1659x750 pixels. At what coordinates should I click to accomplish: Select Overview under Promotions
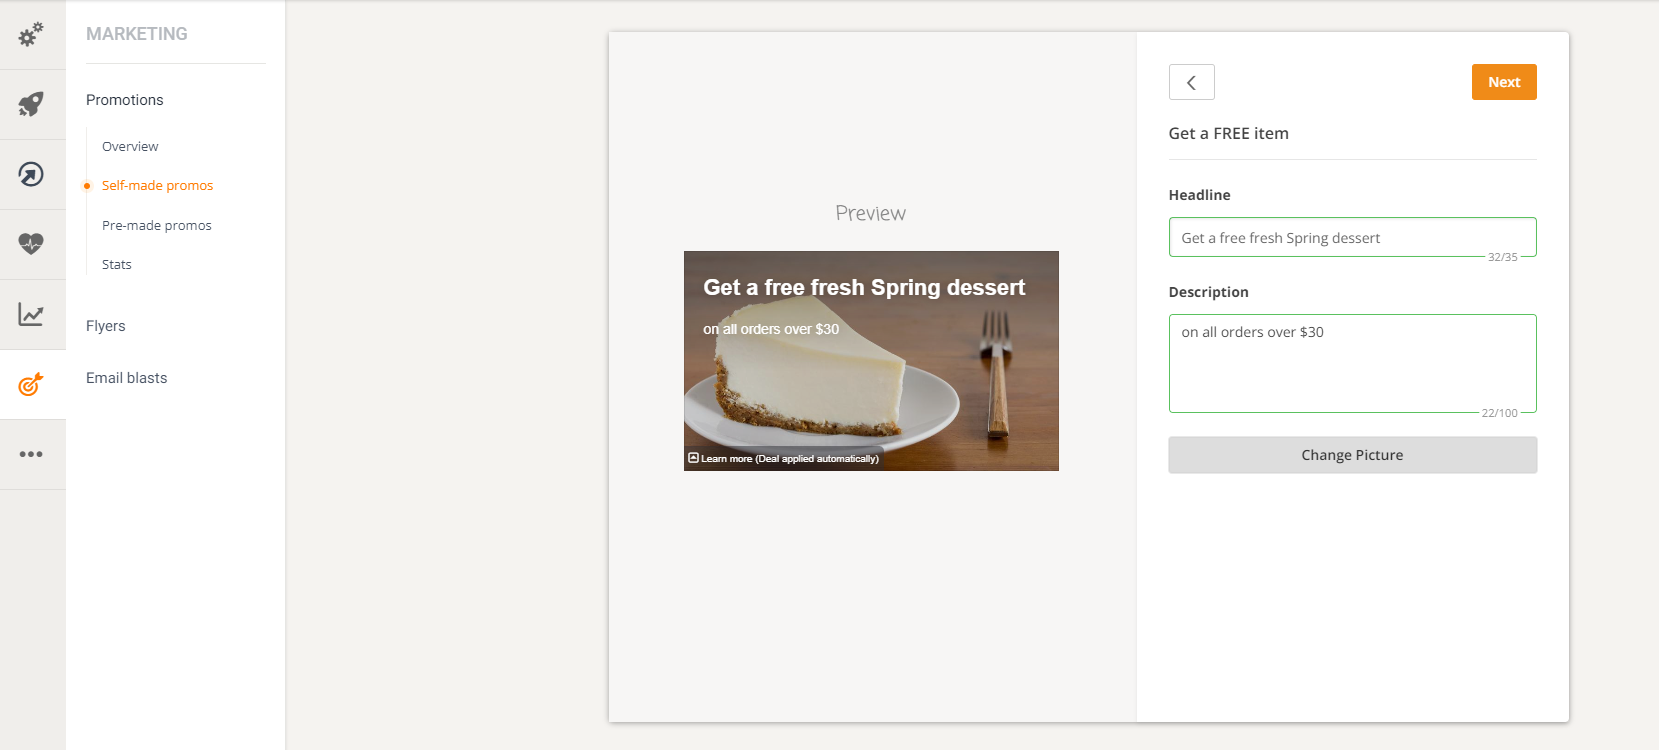(x=130, y=146)
